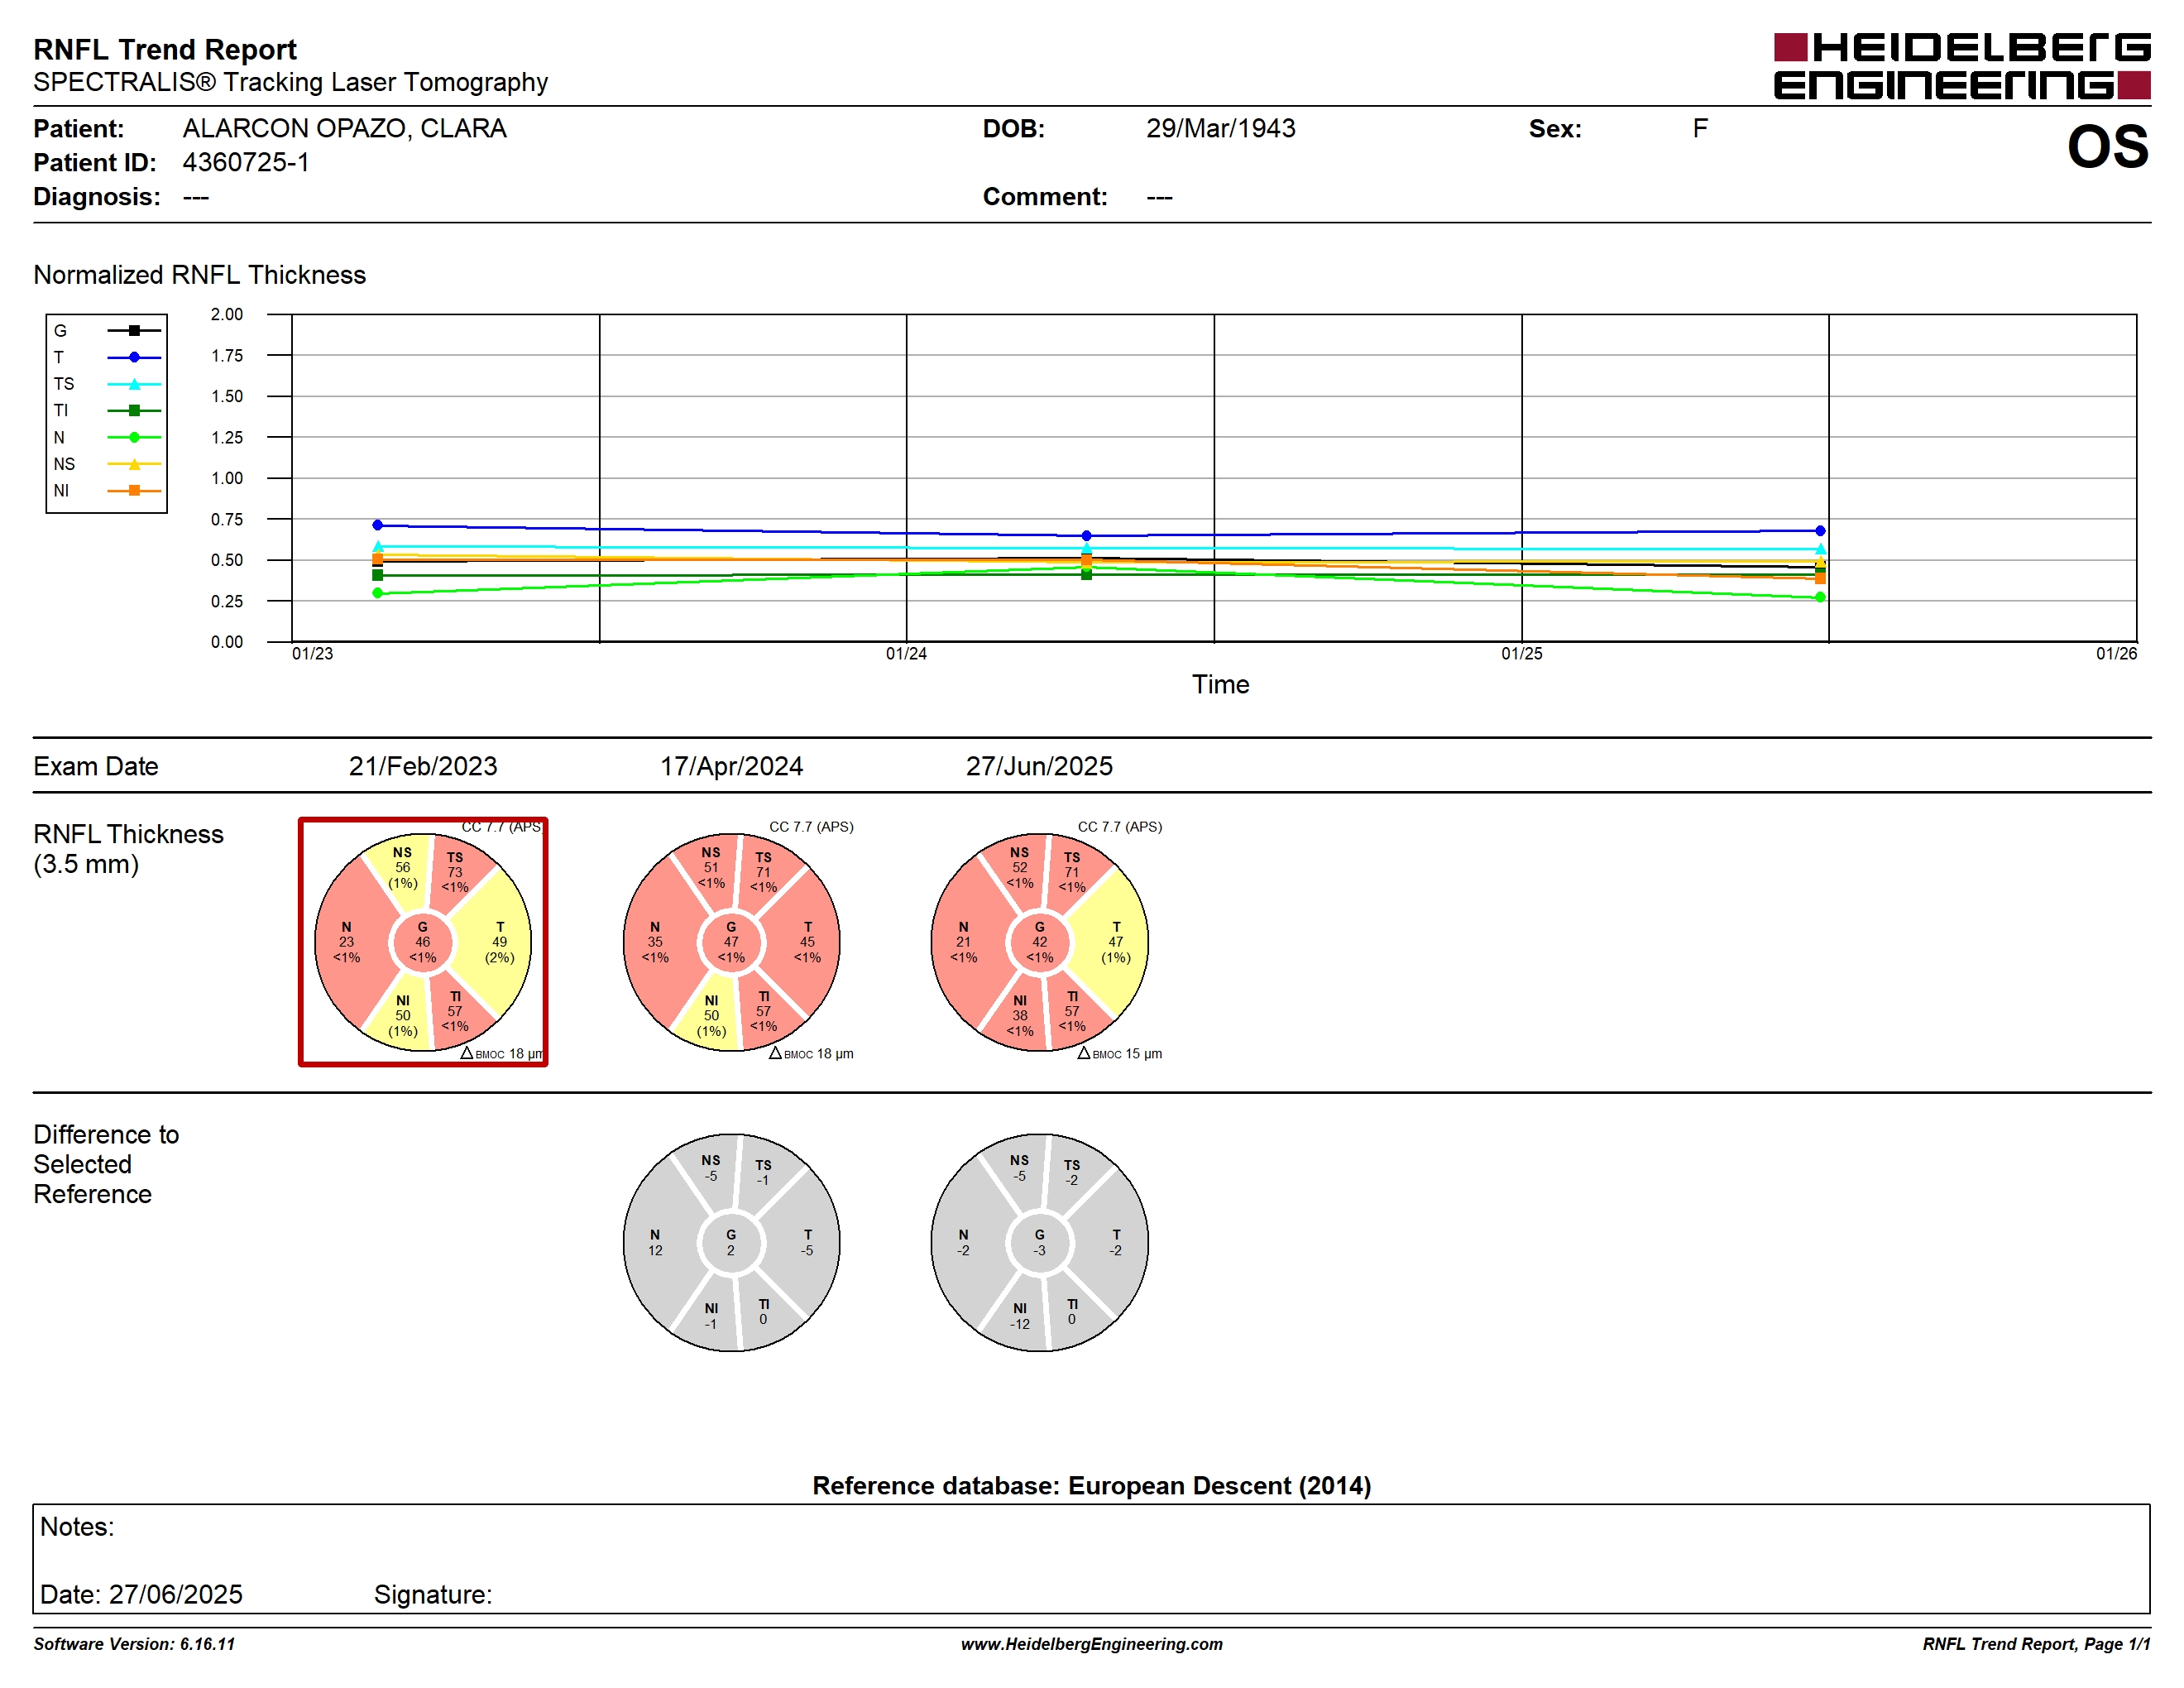Click the exam date 27/Jun/2025
This screenshot has width=2184, height=1688.
coord(1039,766)
